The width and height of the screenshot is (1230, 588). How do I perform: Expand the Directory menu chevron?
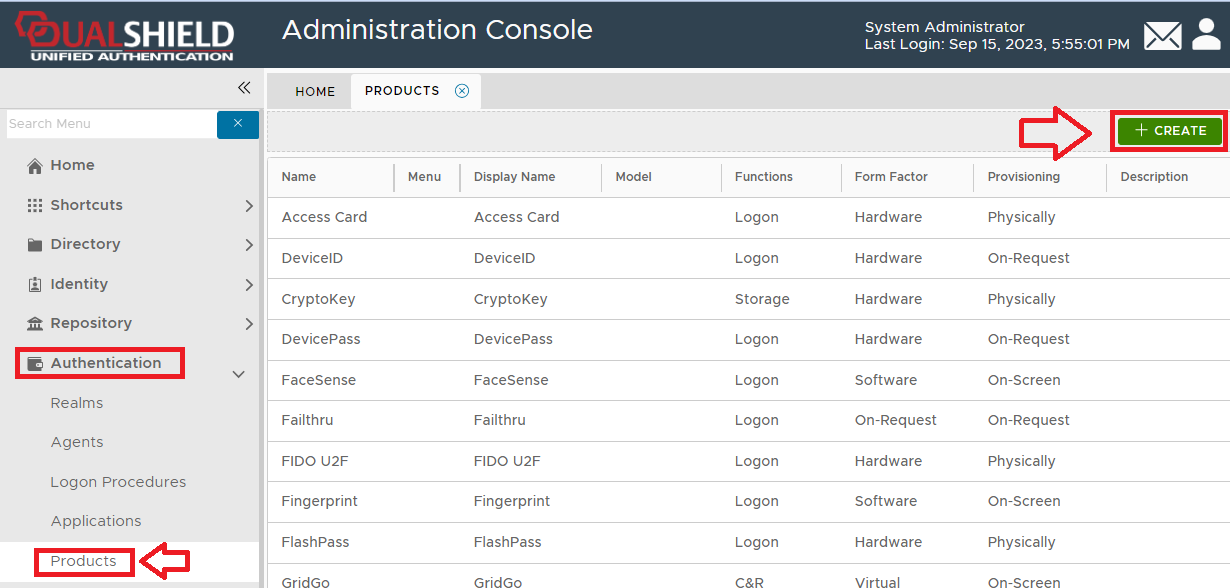click(249, 245)
